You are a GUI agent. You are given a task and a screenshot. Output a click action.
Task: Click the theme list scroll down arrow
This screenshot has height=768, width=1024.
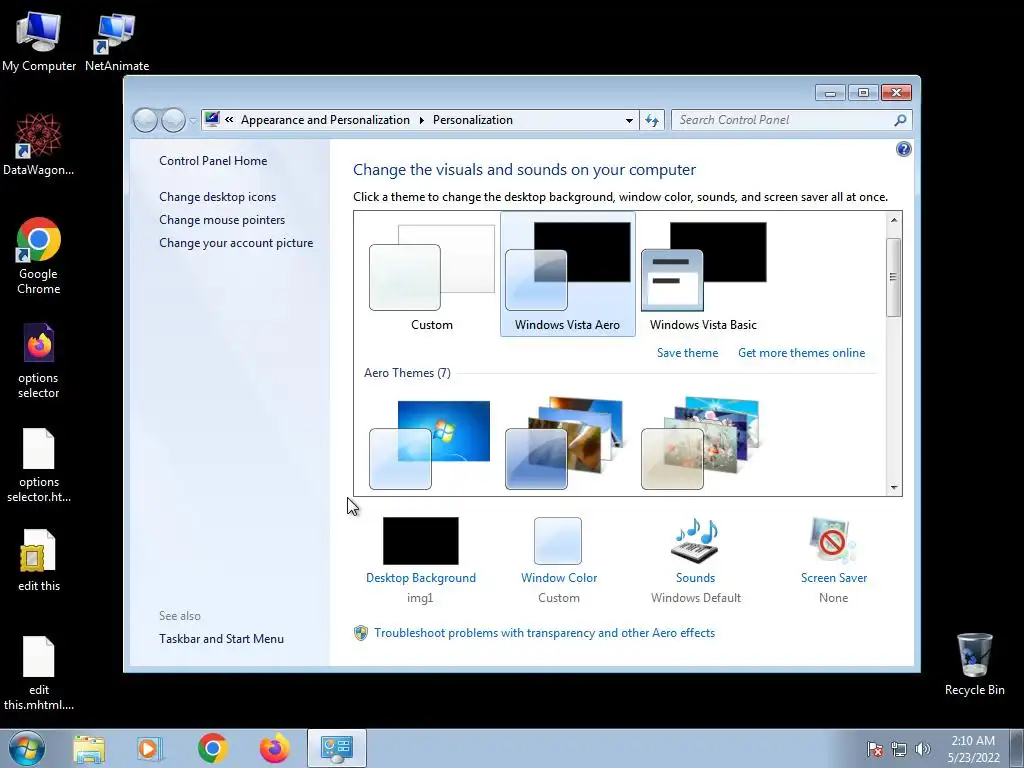[x=894, y=488]
